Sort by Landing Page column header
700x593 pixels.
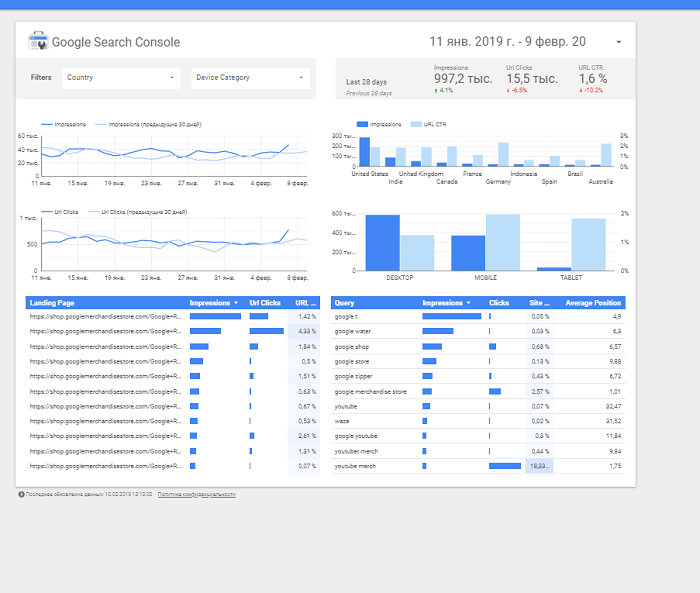pyautogui.click(x=52, y=302)
